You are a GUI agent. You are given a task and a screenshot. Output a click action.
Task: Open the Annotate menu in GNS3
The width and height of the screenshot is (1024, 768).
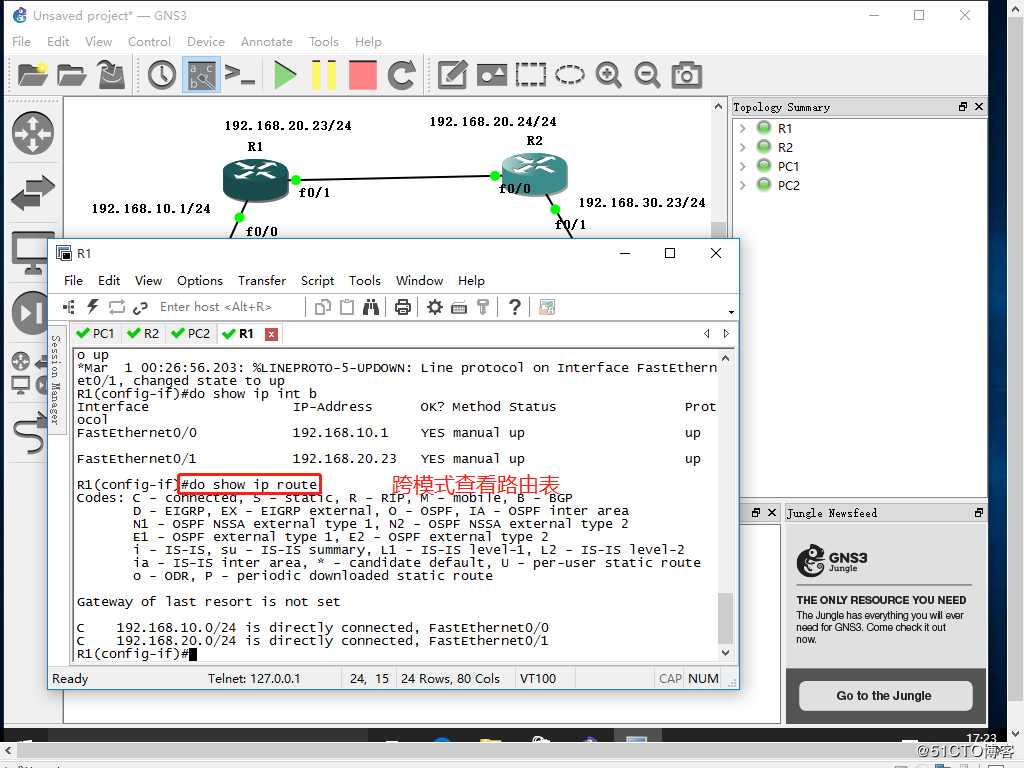pos(266,42)
